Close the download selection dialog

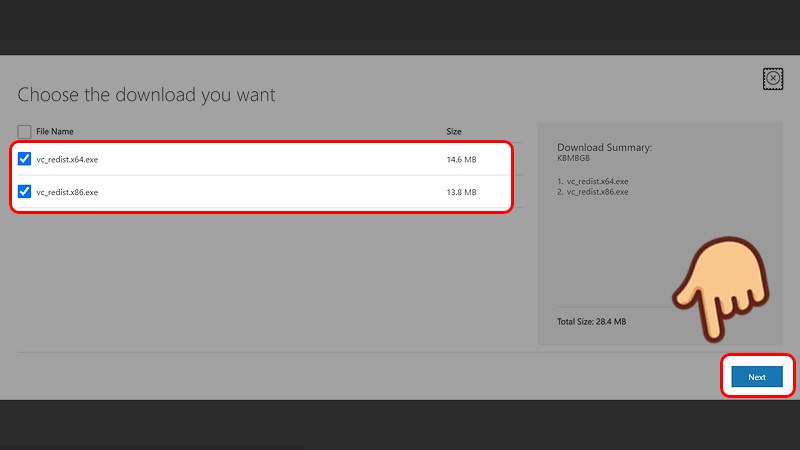(x=772, y=79)
